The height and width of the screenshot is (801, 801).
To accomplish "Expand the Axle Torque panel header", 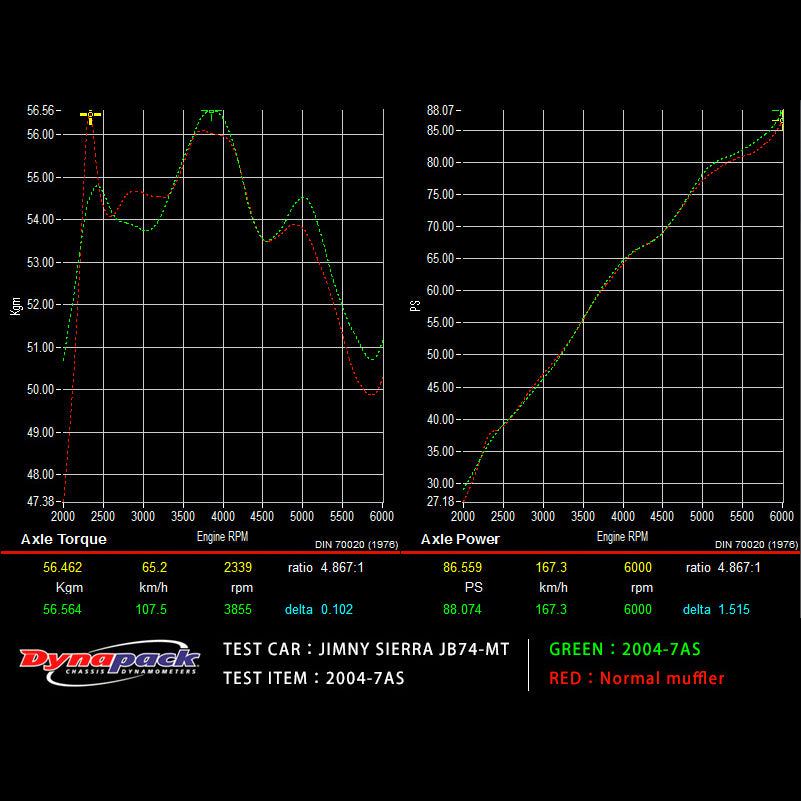I will (x=65, y=539).
